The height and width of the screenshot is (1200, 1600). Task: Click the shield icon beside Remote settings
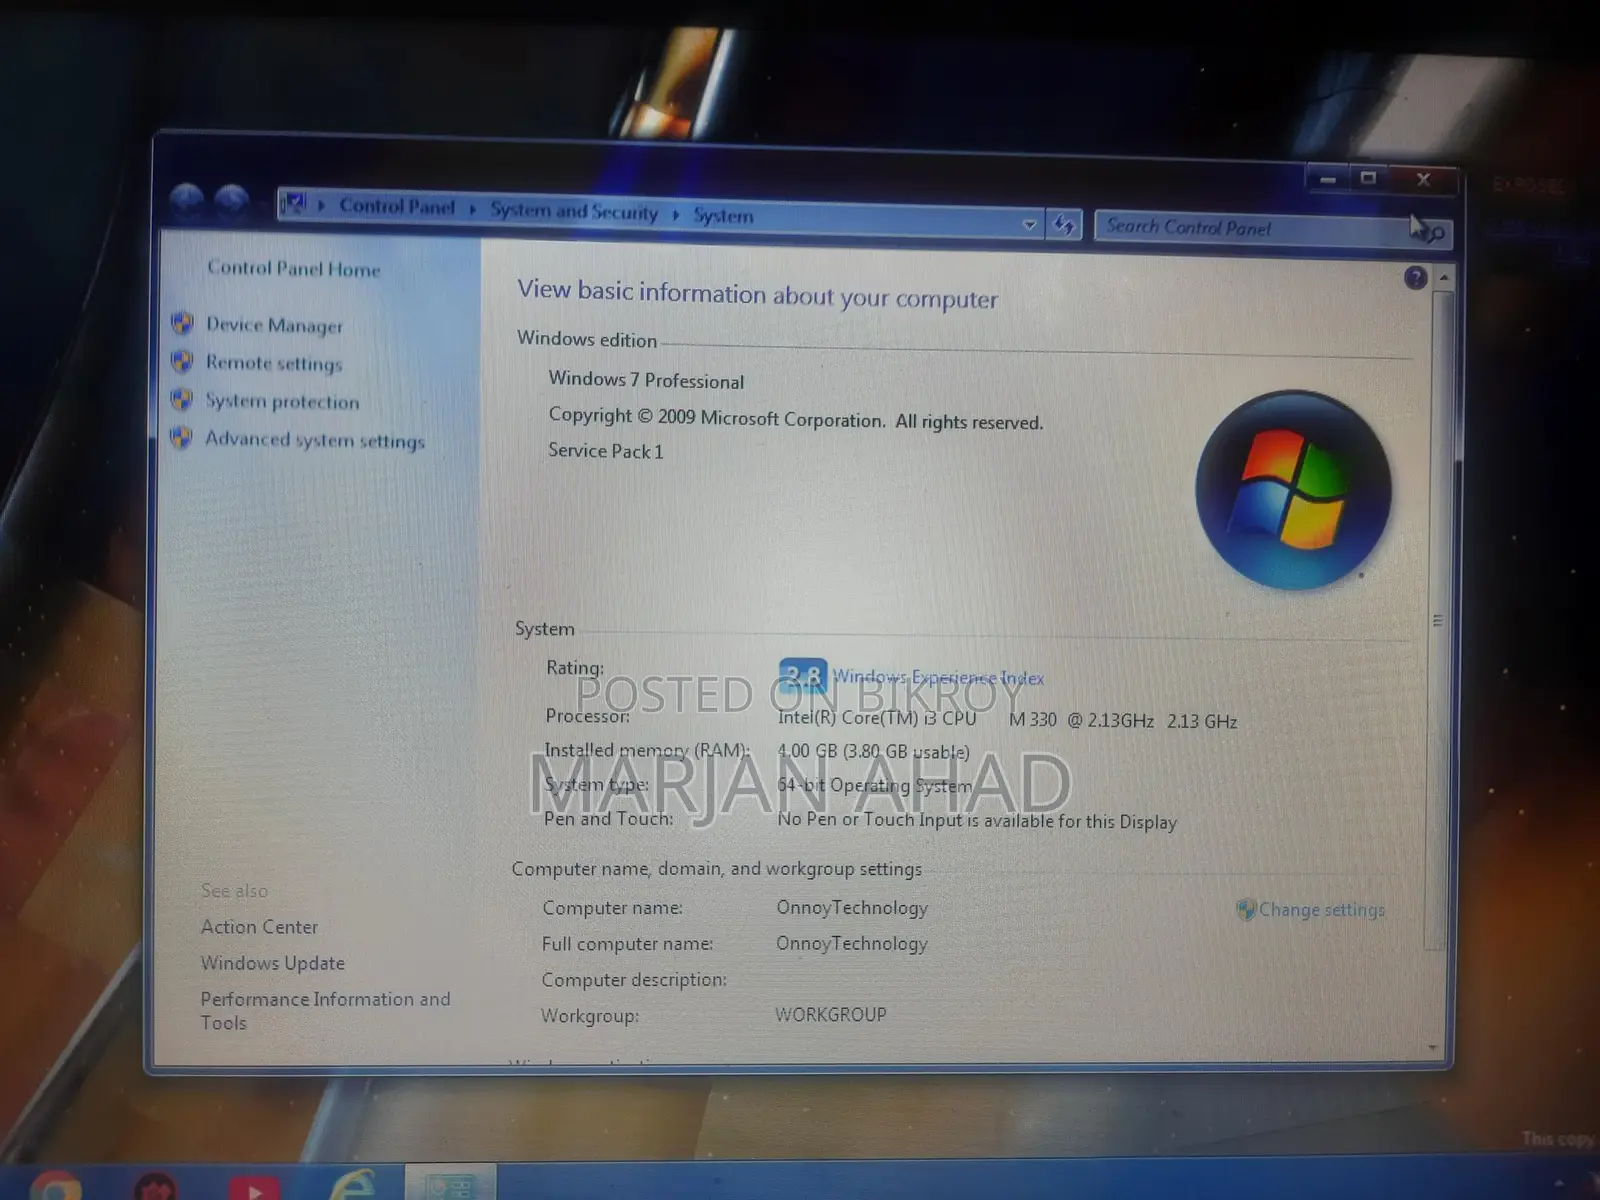pos(182,360)
